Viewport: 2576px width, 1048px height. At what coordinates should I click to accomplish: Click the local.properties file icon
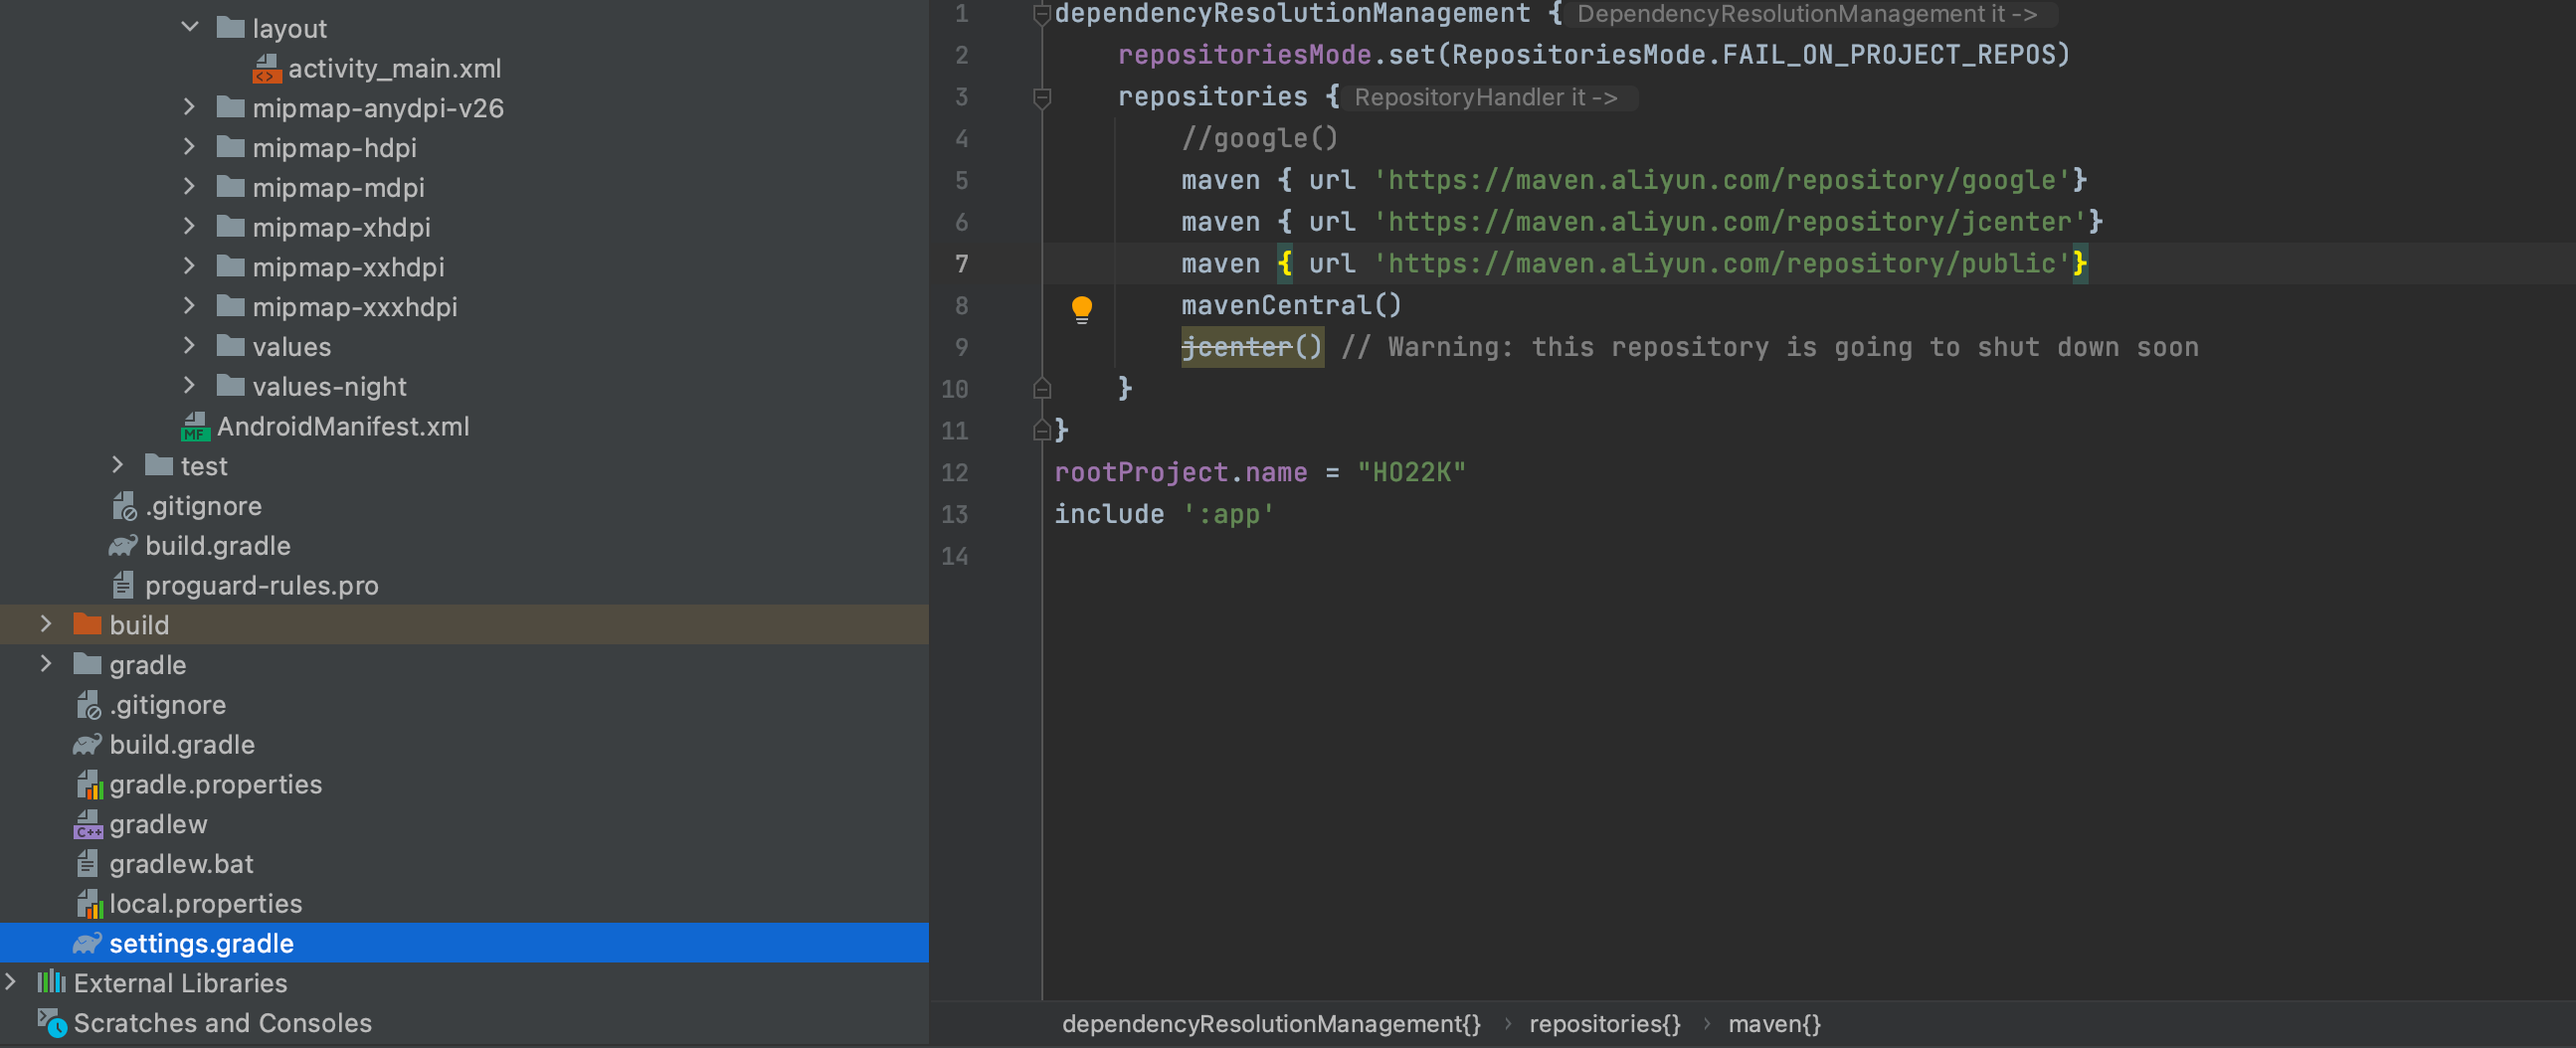[89, 903]
